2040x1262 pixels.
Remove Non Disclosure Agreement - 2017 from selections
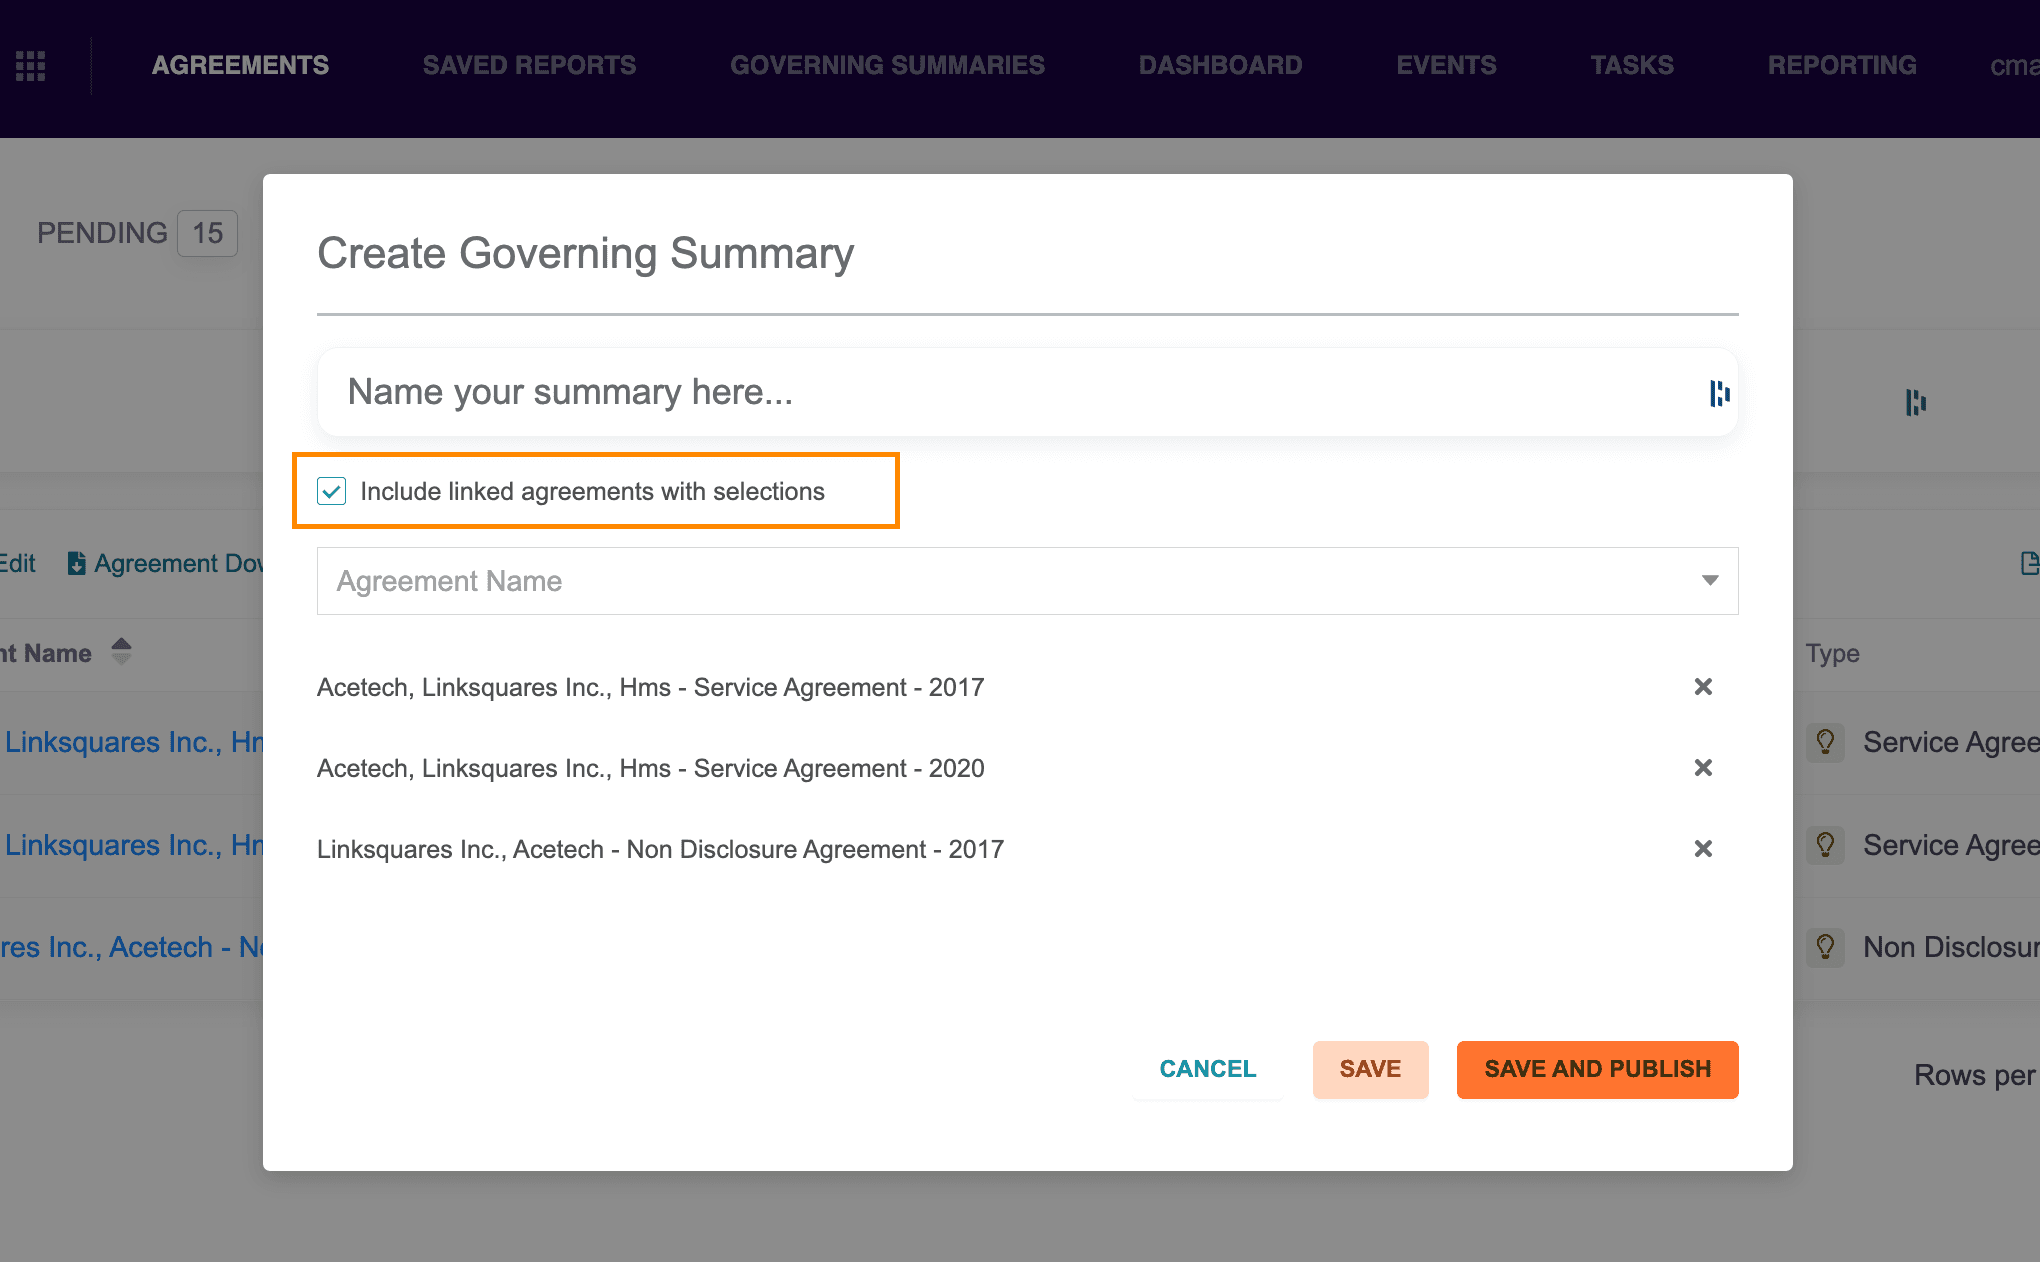coord(1703,849)
